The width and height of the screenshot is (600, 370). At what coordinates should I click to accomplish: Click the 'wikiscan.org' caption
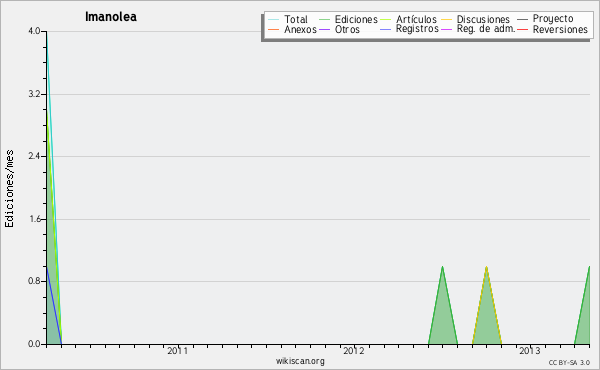coord(300,361)
